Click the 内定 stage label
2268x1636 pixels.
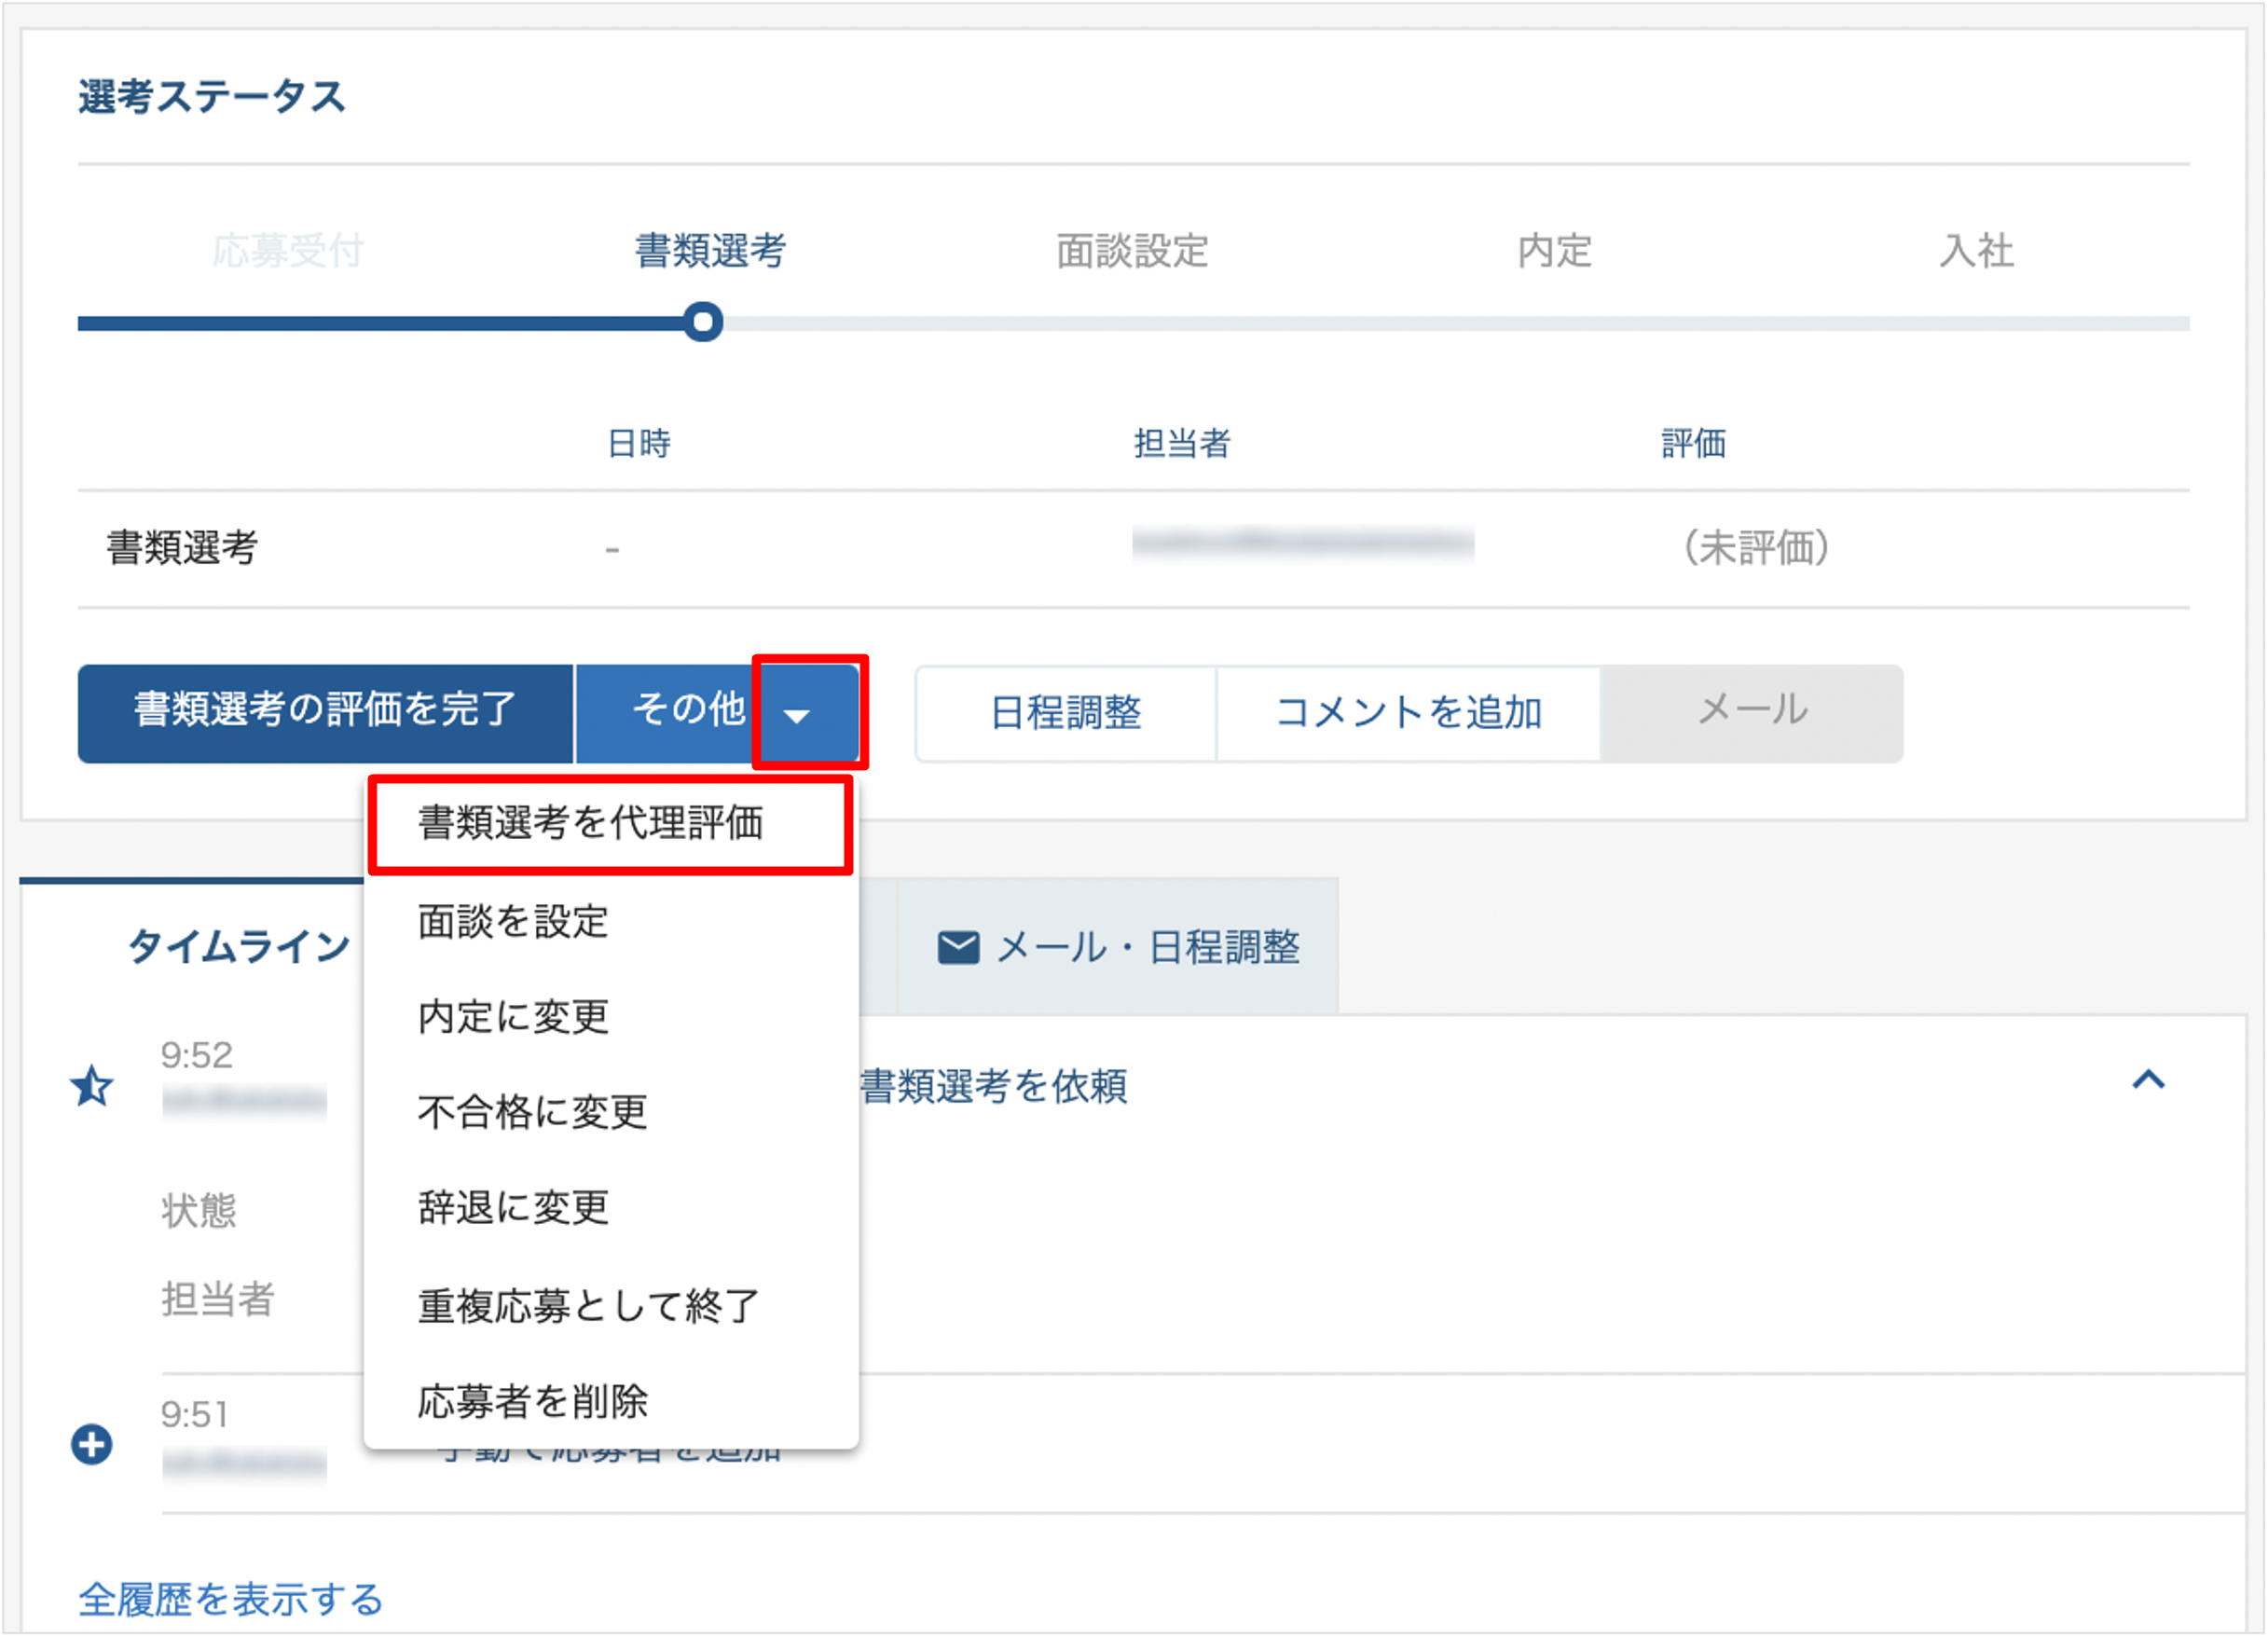1554,251
